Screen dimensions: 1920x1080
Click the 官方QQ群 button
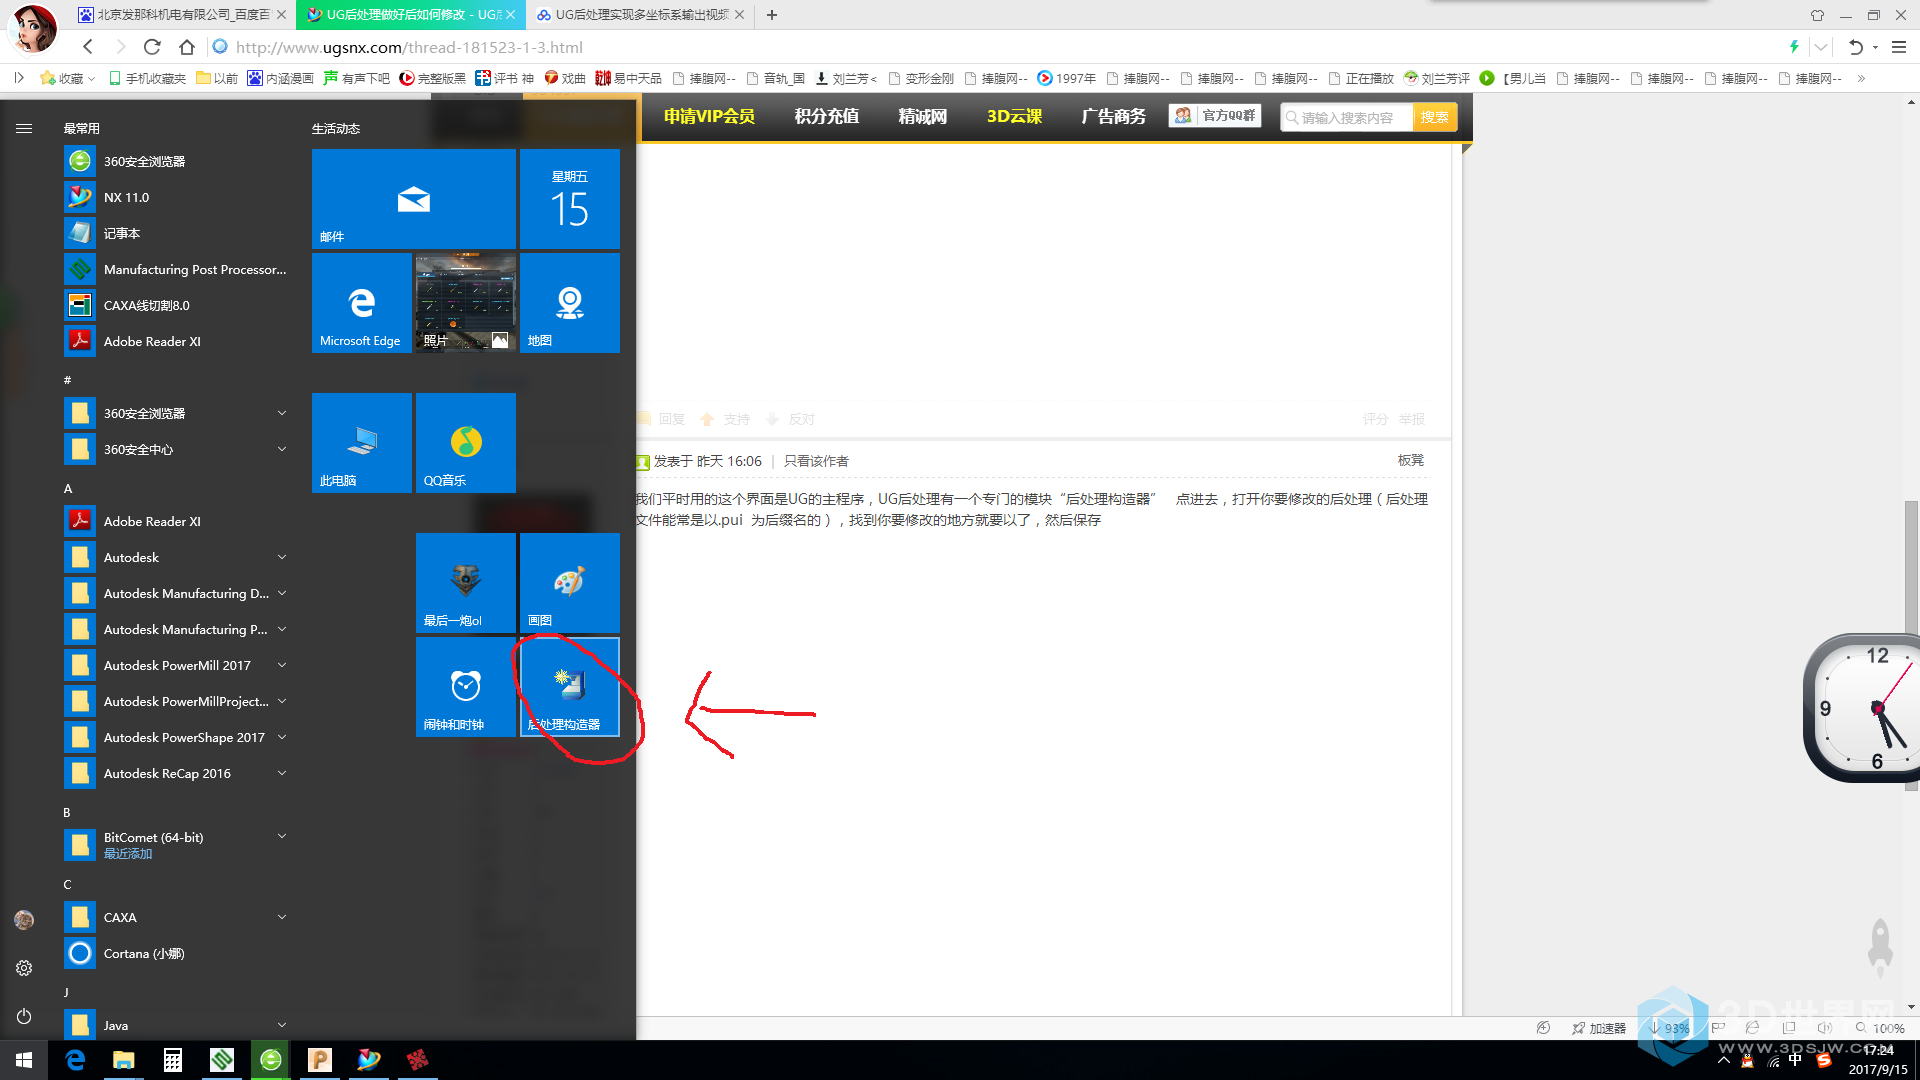[x=1215, y=116]
